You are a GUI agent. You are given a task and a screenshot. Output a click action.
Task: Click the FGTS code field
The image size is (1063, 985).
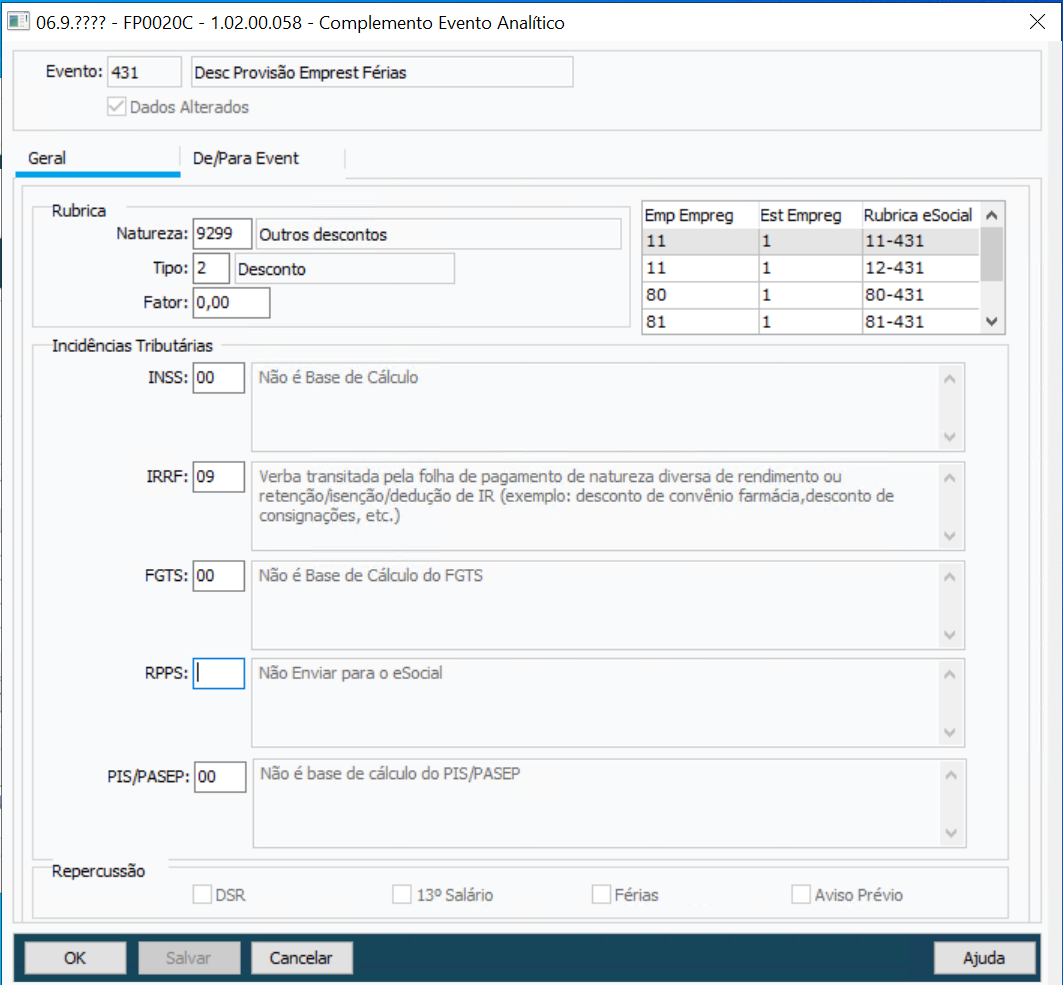click(218, 576)
